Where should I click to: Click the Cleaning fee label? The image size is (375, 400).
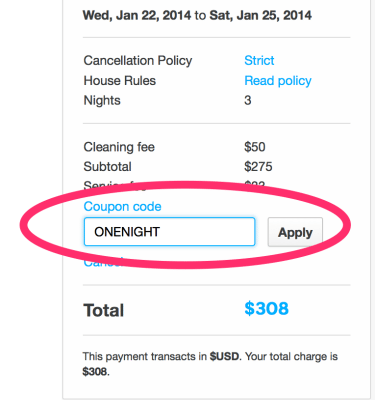point(119,147)
